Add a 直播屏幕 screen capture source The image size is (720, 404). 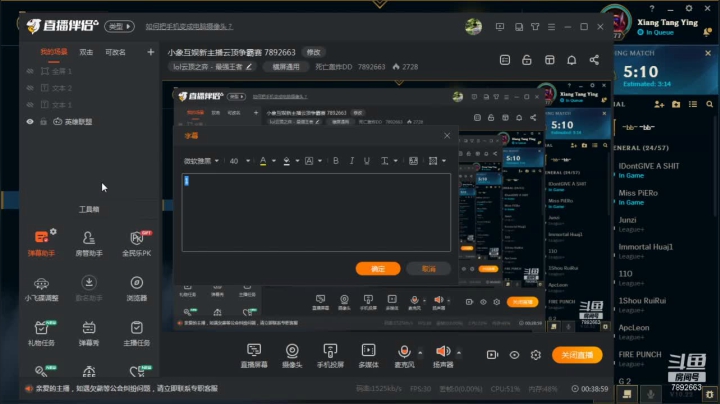click(x=254, y=355)
